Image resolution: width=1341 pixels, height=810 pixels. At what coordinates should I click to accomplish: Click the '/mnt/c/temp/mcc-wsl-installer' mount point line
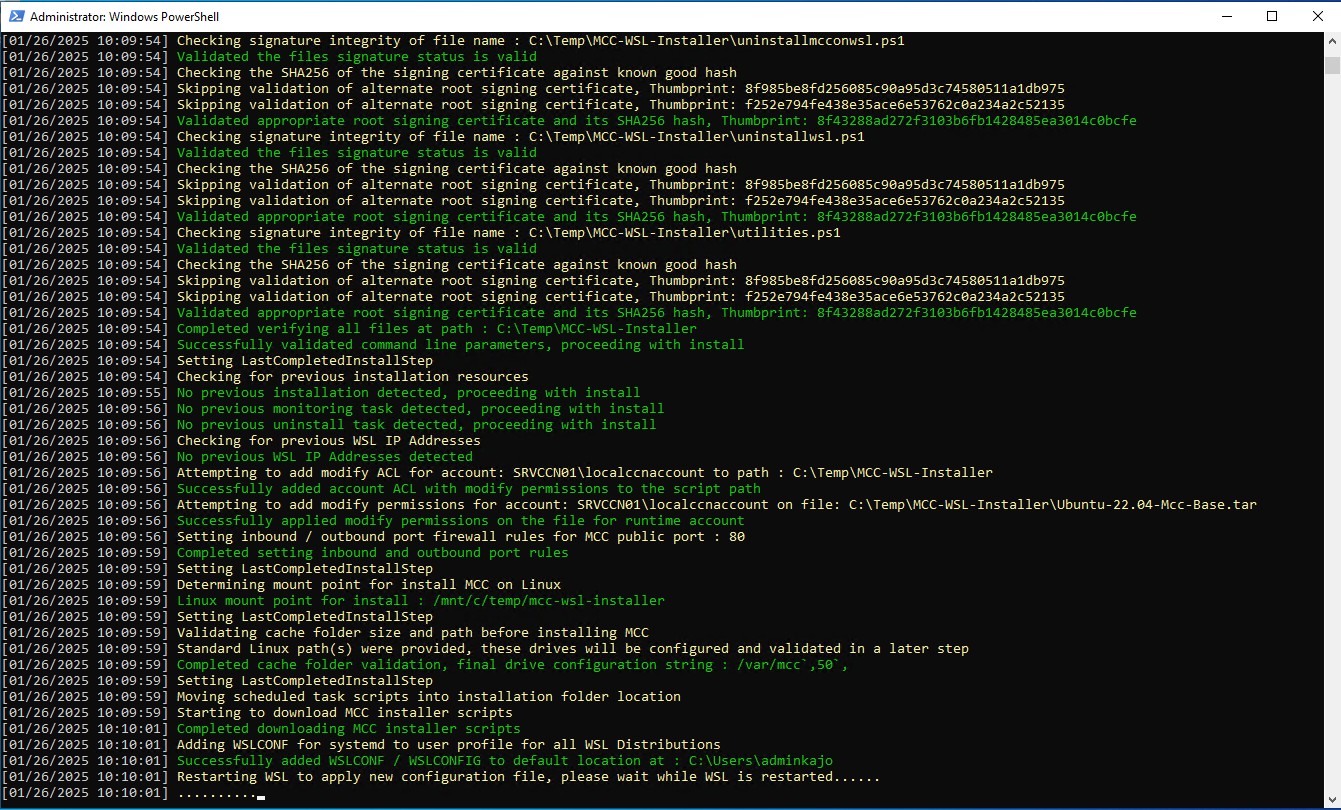pos(333,601)
